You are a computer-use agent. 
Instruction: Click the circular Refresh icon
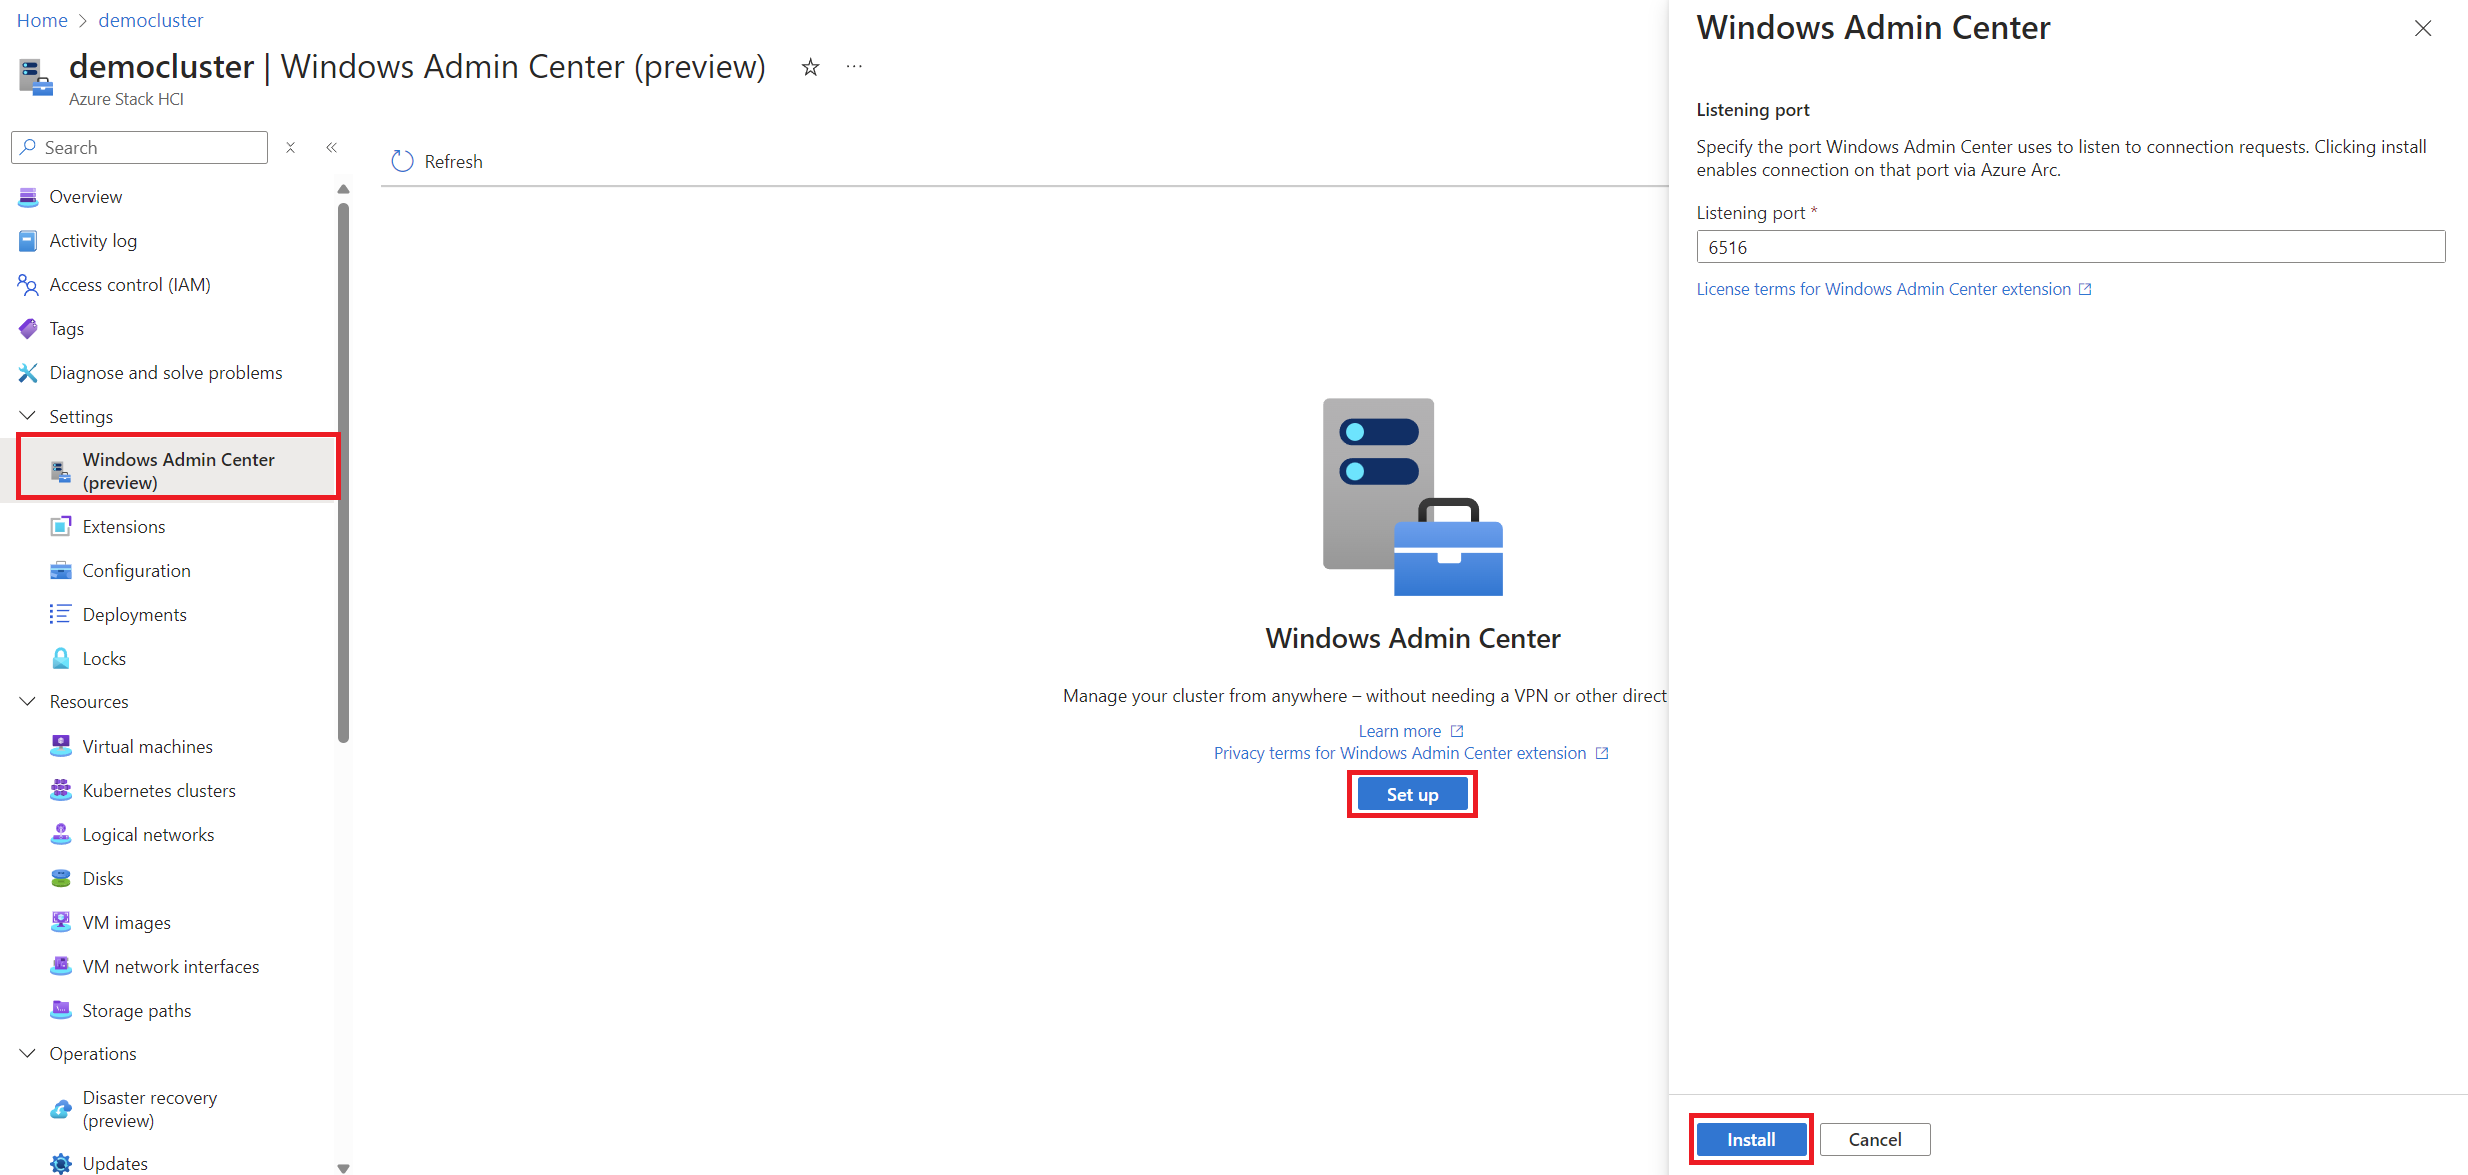(x=402, y=162)
